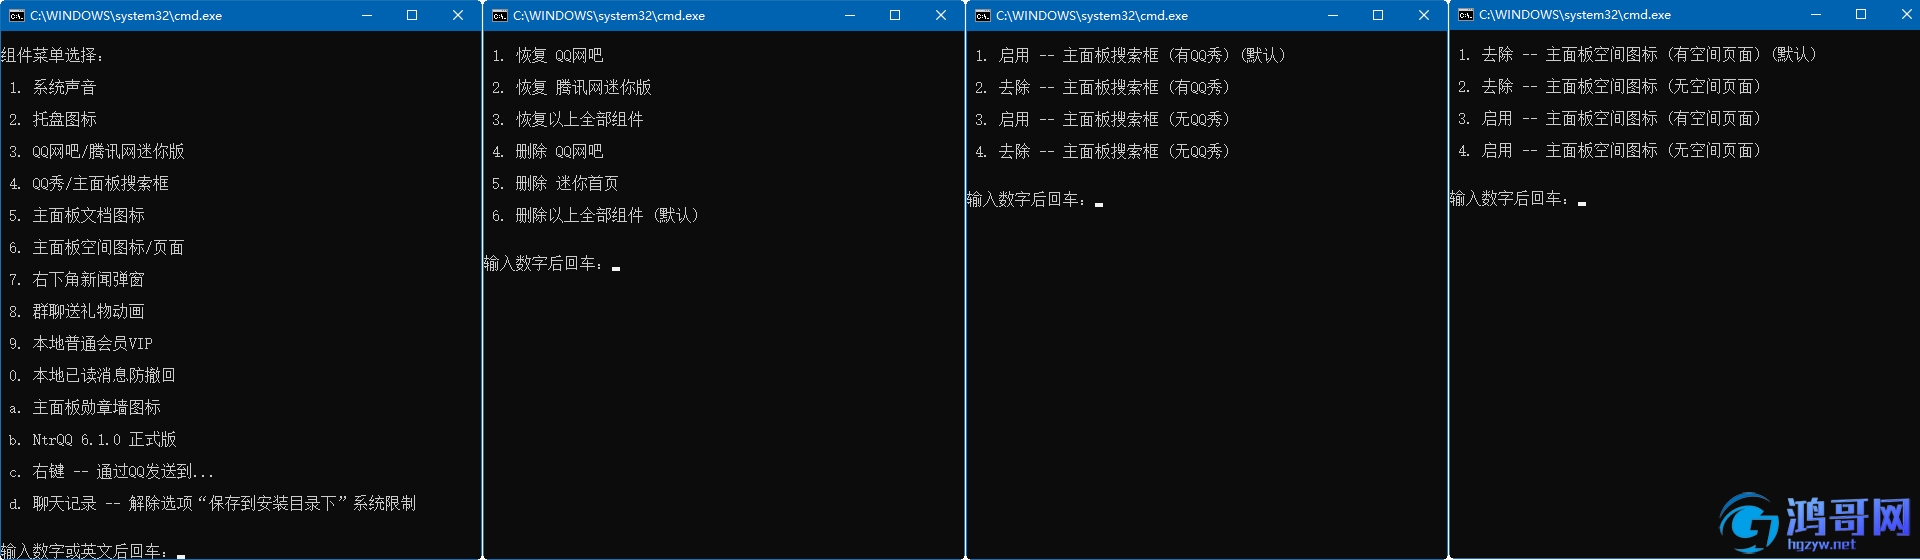Image resolution: width=1920 pixels, height=560 pixels.
Task: Click the input prompt in the 恢复 QQ网吧 window
Action: coord(545,264)
